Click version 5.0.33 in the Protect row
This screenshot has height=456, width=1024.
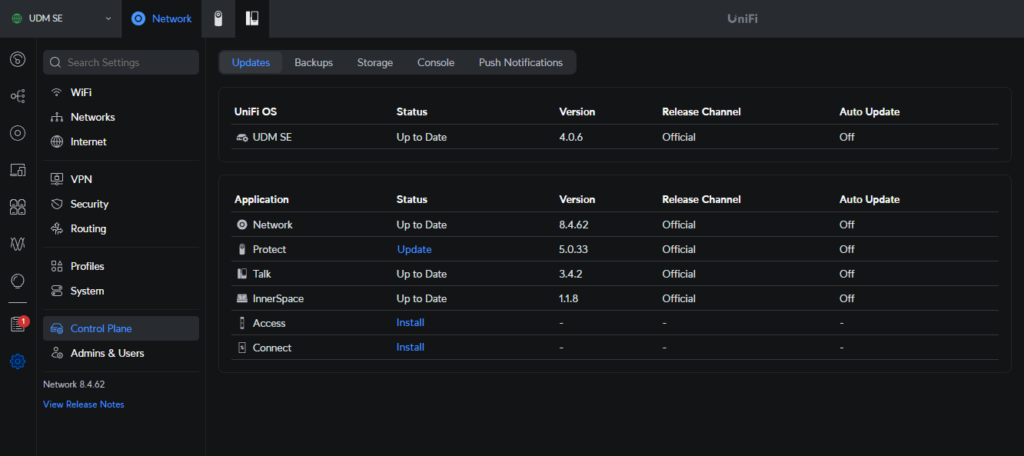pyautogui.click(x=574, y=250)
